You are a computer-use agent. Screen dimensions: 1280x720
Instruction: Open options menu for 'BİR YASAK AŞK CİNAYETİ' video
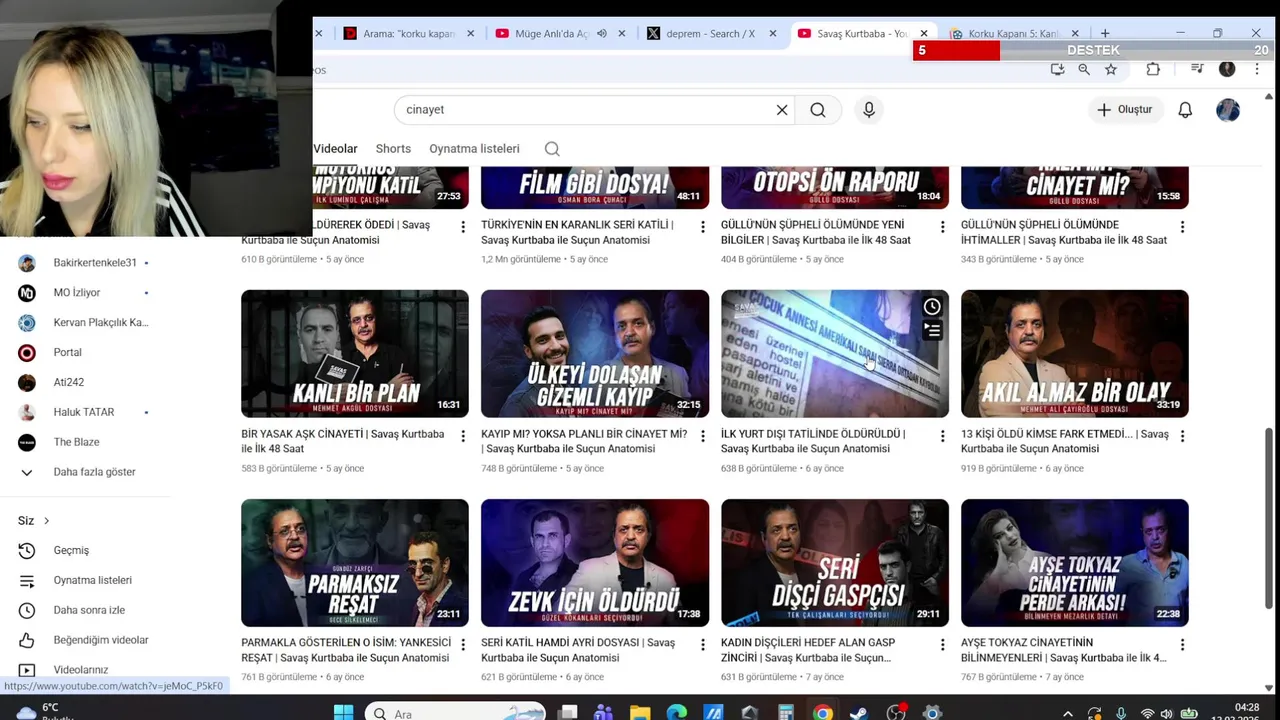(x=463, y=436)
